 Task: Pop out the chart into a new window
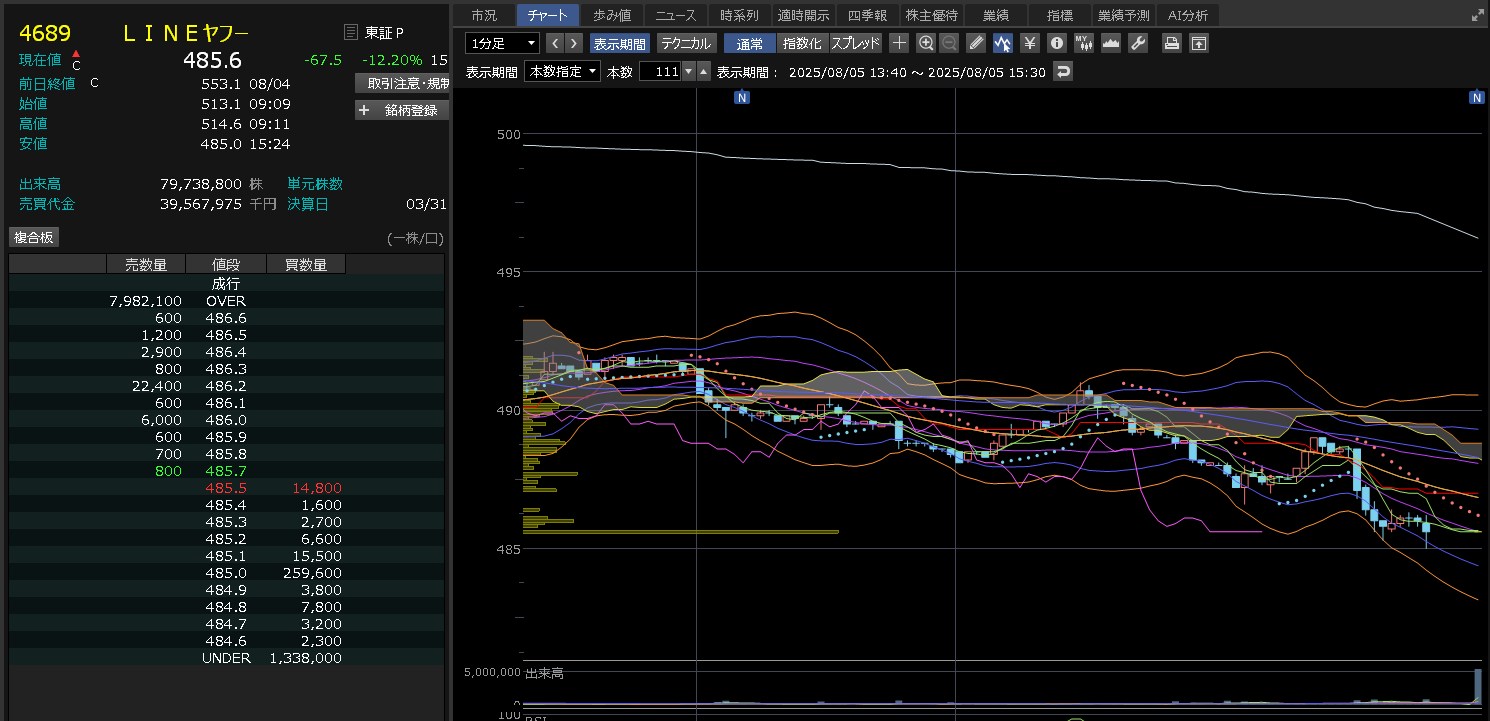pos(1198,43)
